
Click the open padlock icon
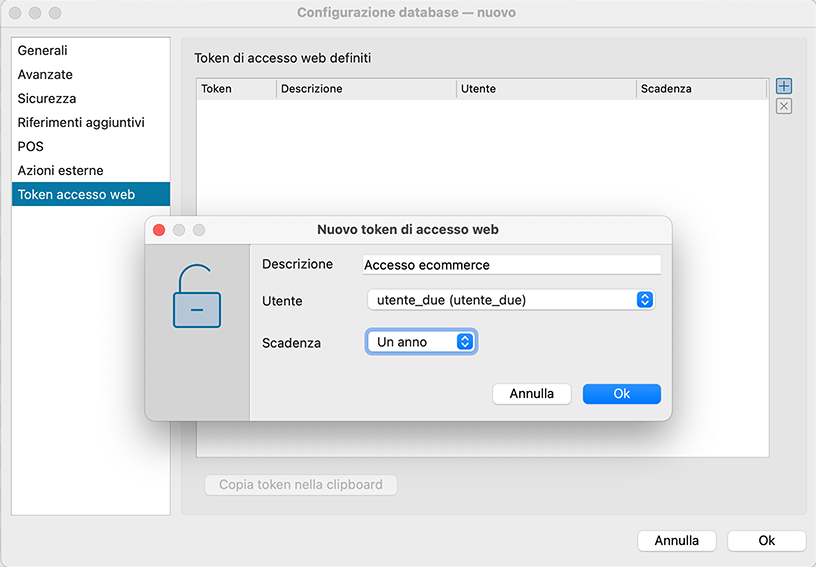tap(197, 296)
